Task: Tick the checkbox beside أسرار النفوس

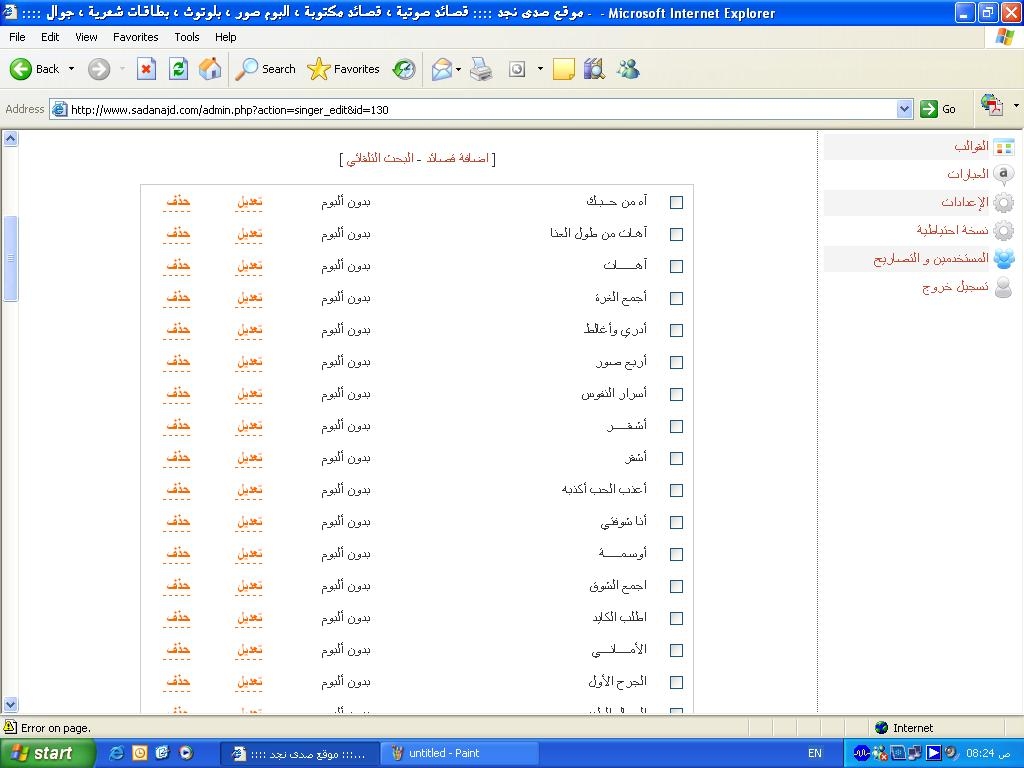Action: [676, 394]
